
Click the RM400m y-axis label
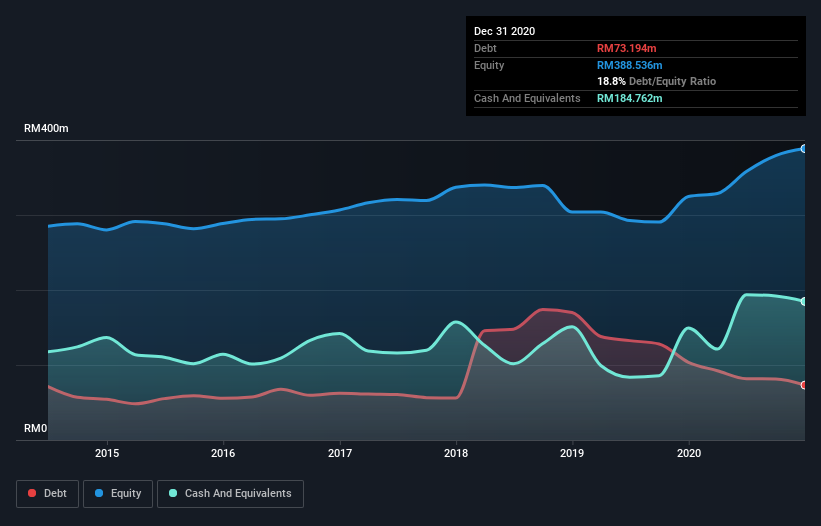(x=46, y=128)
